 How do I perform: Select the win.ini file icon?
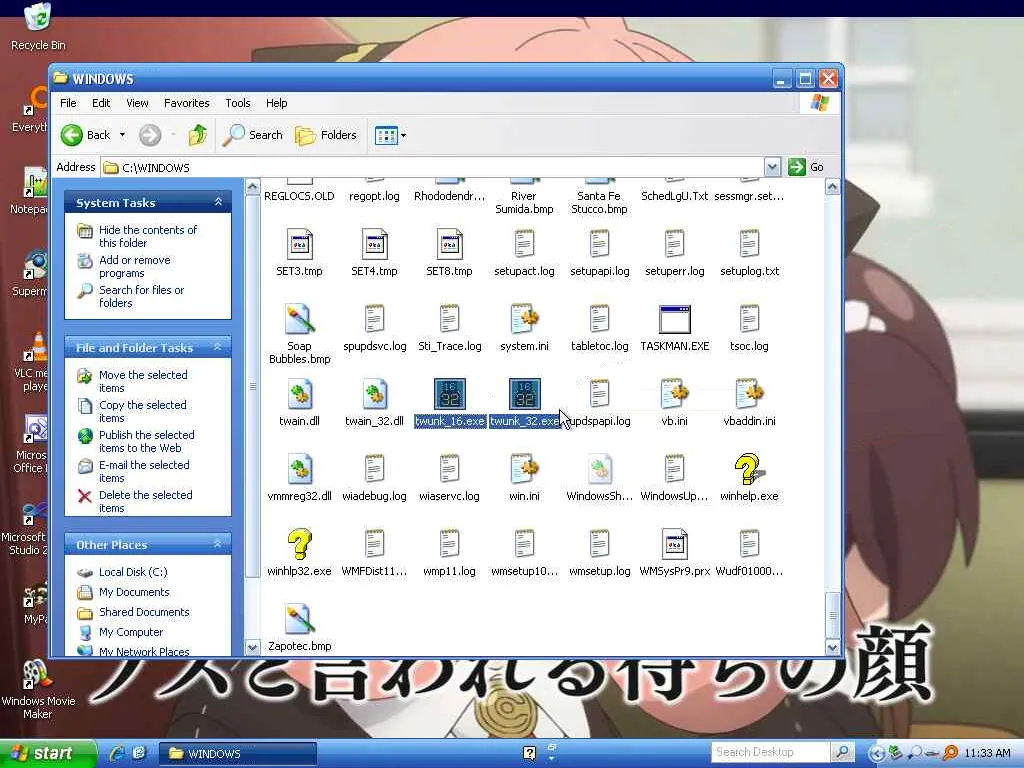[524, 469]
